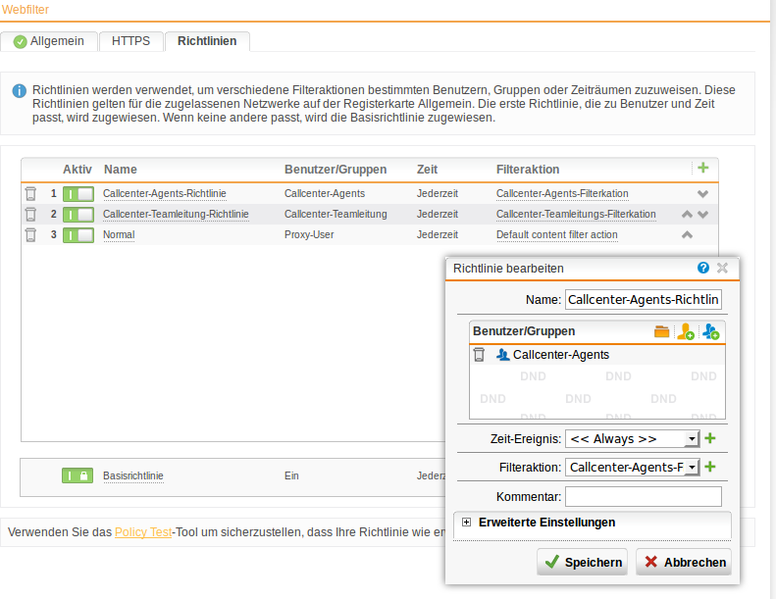The image size is (776, 599).
Task: Click the Kommentar input field
Action: [x=643, y=496]
